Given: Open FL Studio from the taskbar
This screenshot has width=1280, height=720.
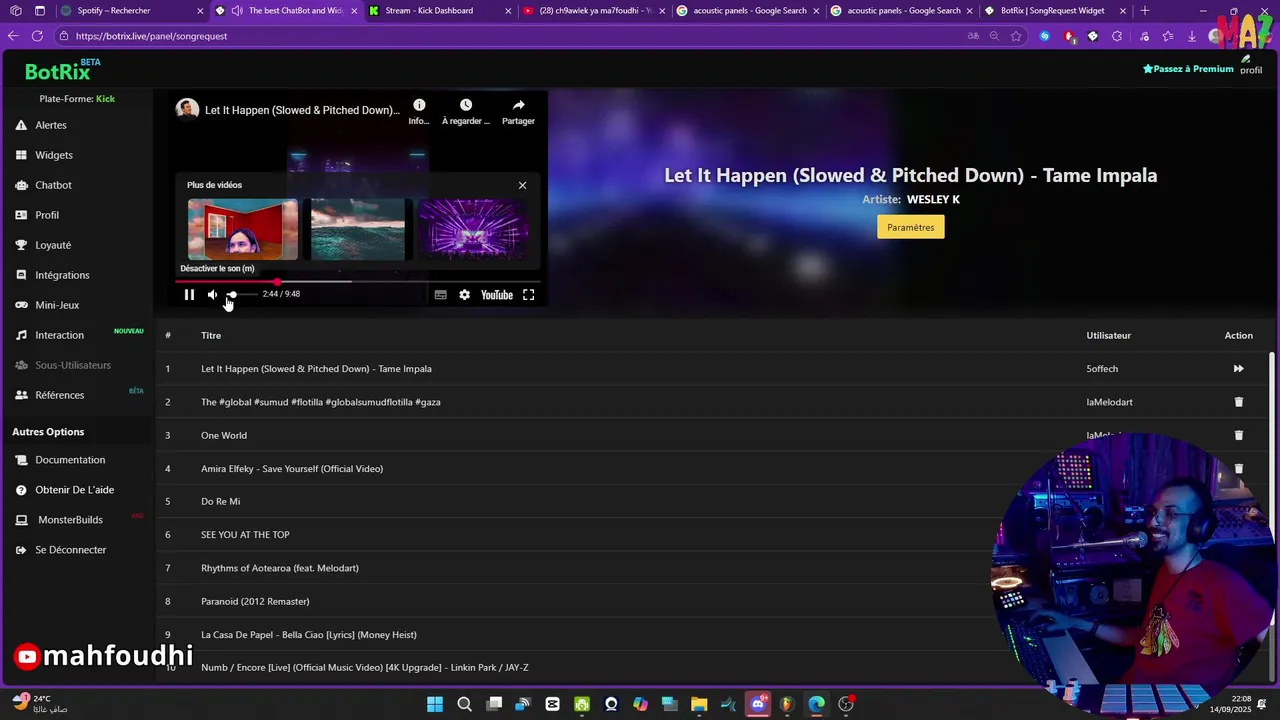Looking at the screenshot, I should 787,704.
